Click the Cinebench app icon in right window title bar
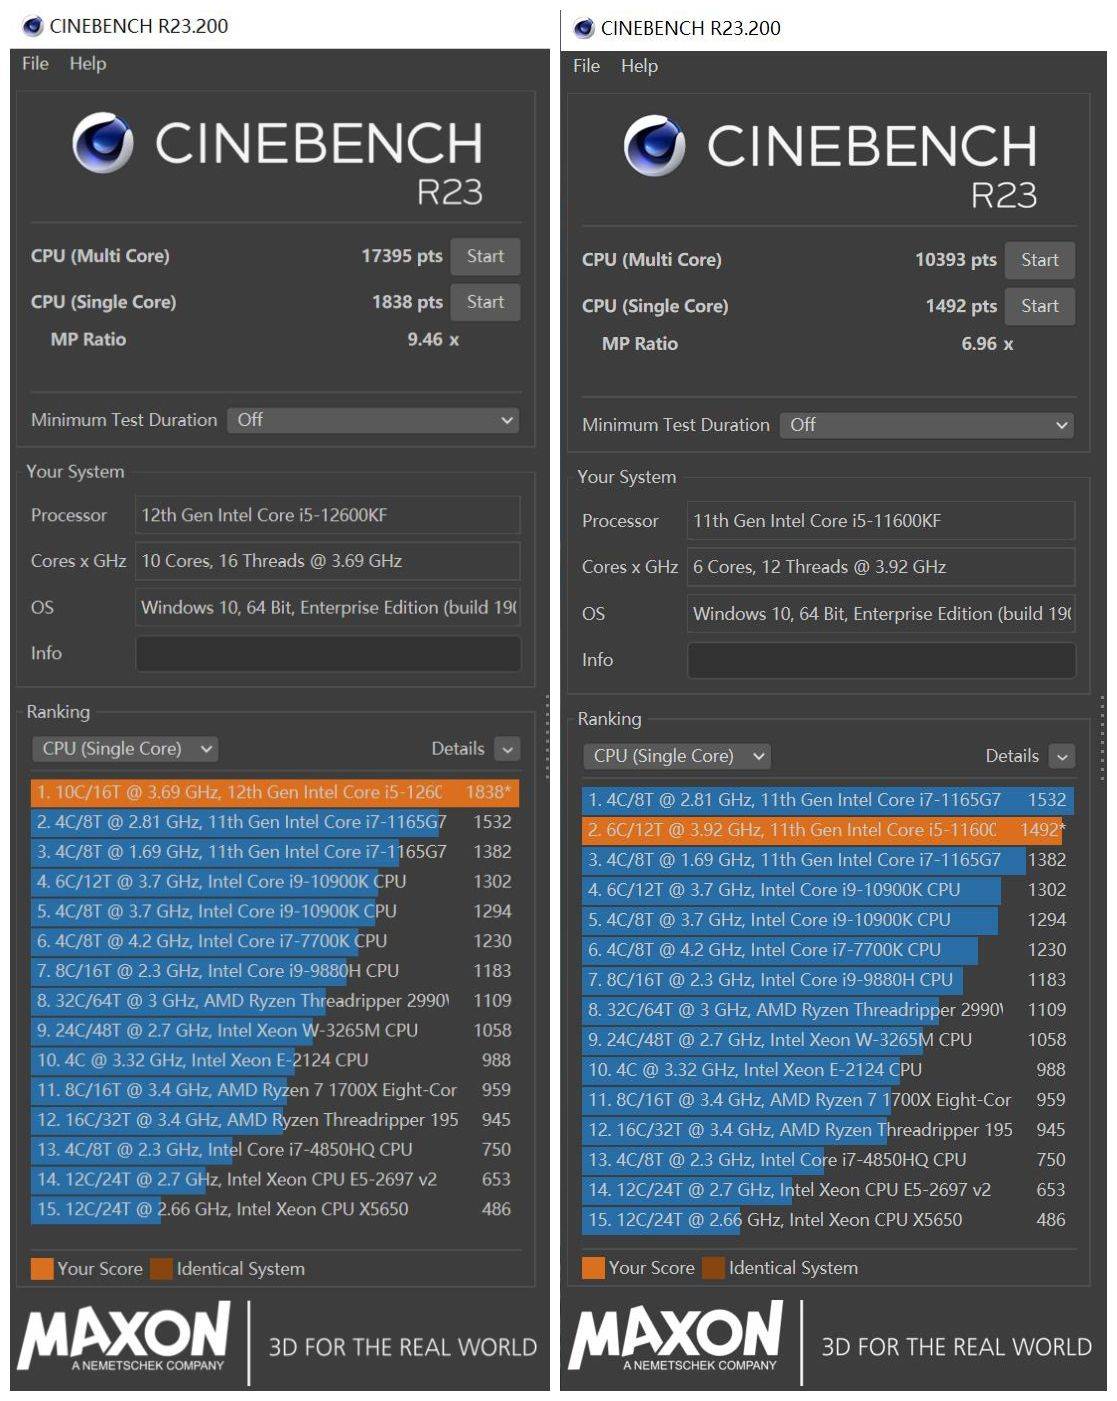 click(x=584, y=28)
